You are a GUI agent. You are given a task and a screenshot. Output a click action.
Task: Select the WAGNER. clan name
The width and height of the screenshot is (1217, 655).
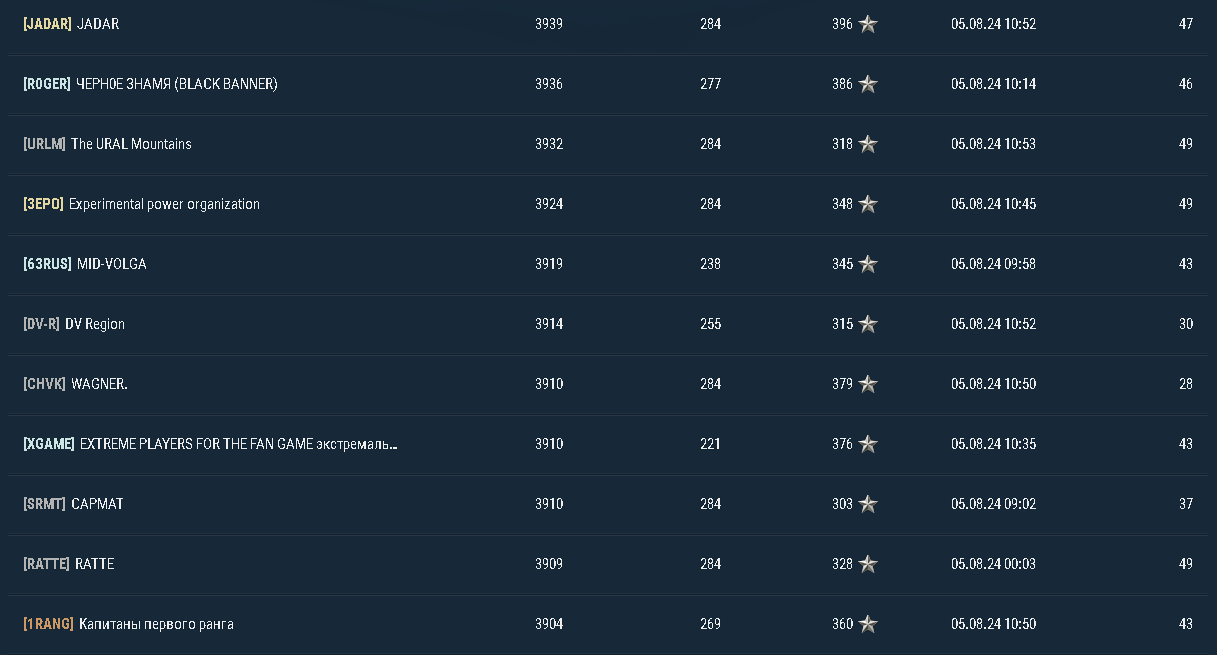[x=99, y=384]
